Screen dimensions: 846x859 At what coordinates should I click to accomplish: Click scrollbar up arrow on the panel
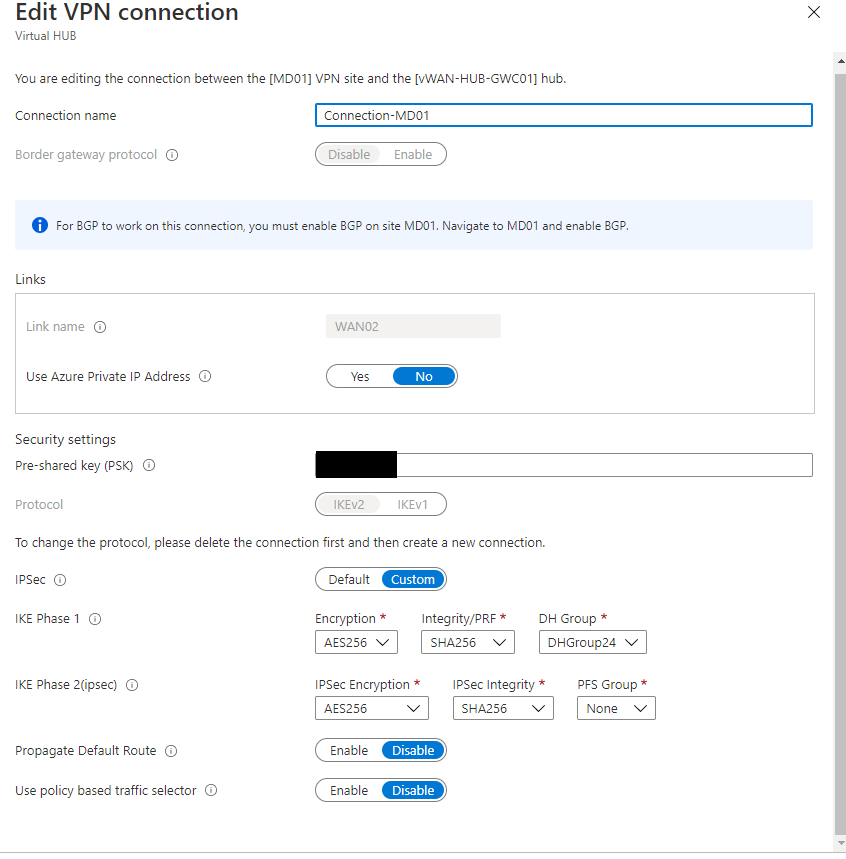[x=840, y=61]
